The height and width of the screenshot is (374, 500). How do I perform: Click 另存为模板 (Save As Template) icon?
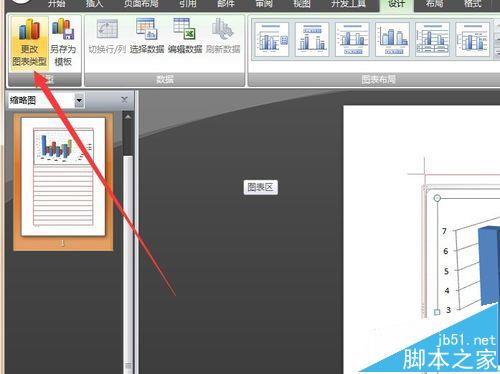(x=63, y=43)
